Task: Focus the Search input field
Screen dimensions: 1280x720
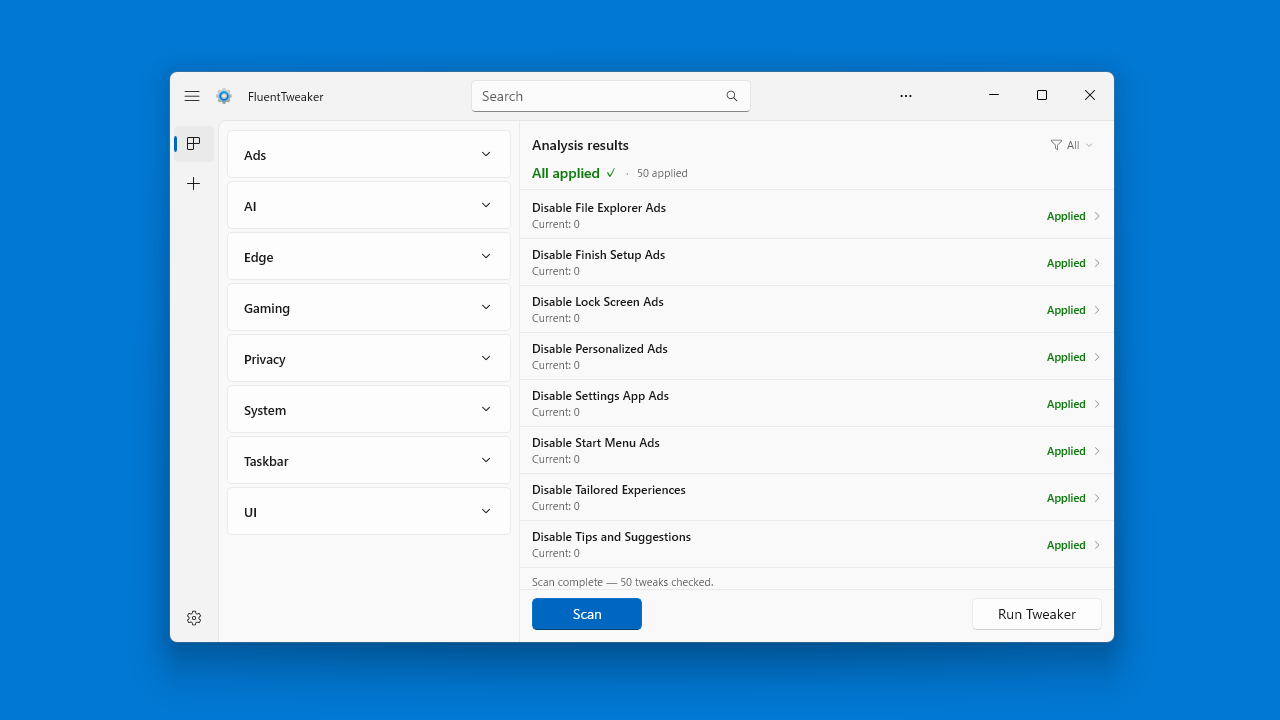Action: (x=611, y=96)
